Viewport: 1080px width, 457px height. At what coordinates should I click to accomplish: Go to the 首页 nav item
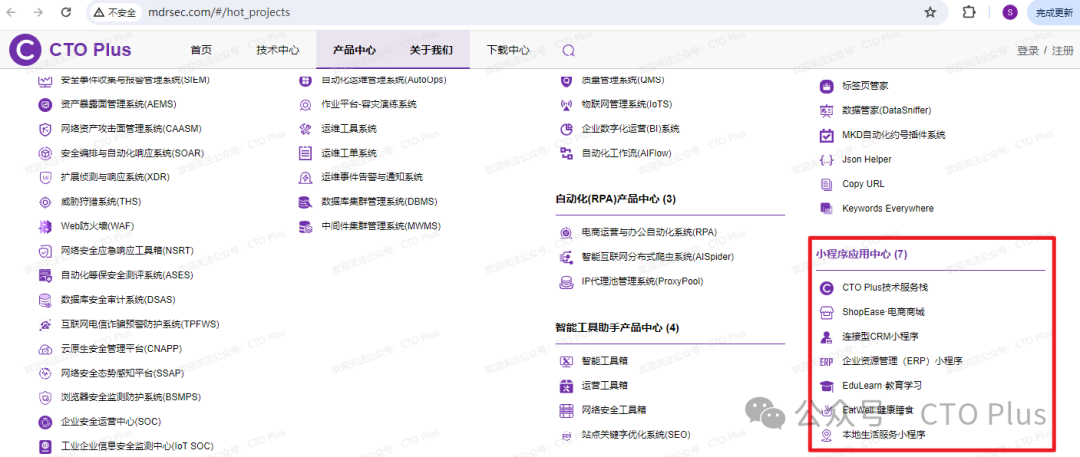pyautogui.click(x=201, y=50)
